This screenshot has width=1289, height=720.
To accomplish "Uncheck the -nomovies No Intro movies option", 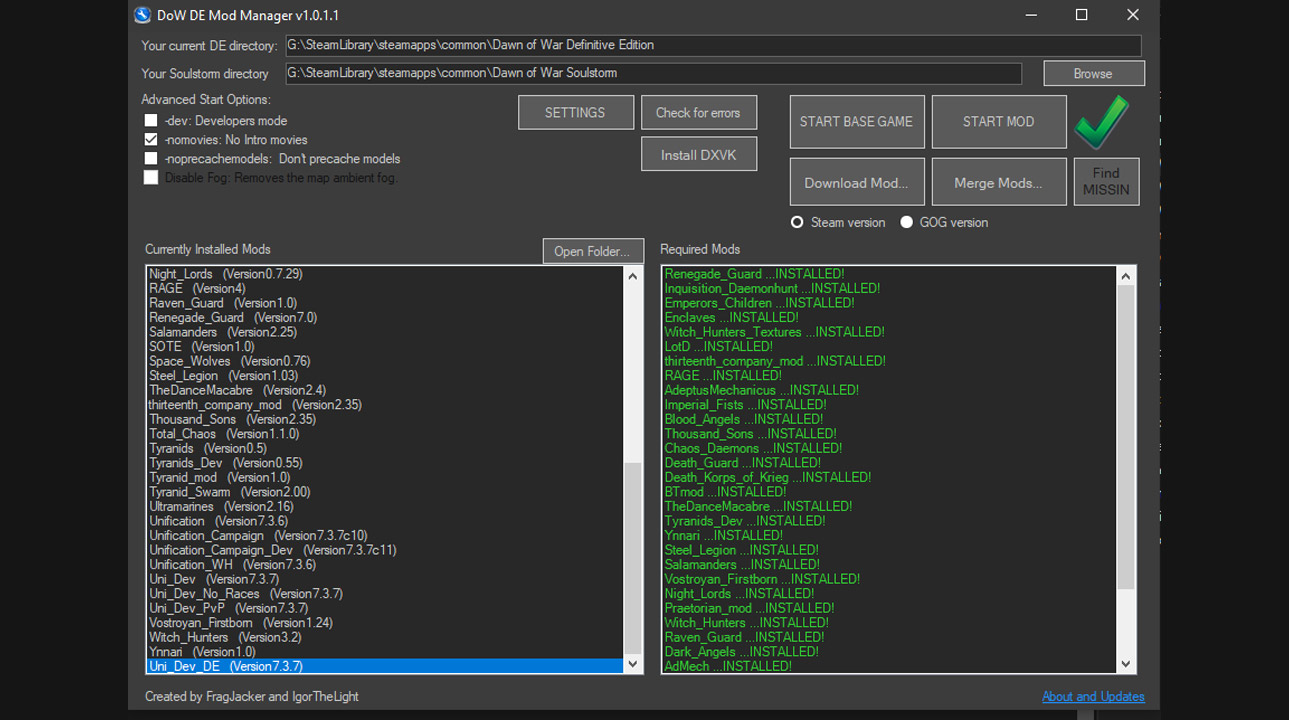I will pyautogui.click(x=151, y=140).
